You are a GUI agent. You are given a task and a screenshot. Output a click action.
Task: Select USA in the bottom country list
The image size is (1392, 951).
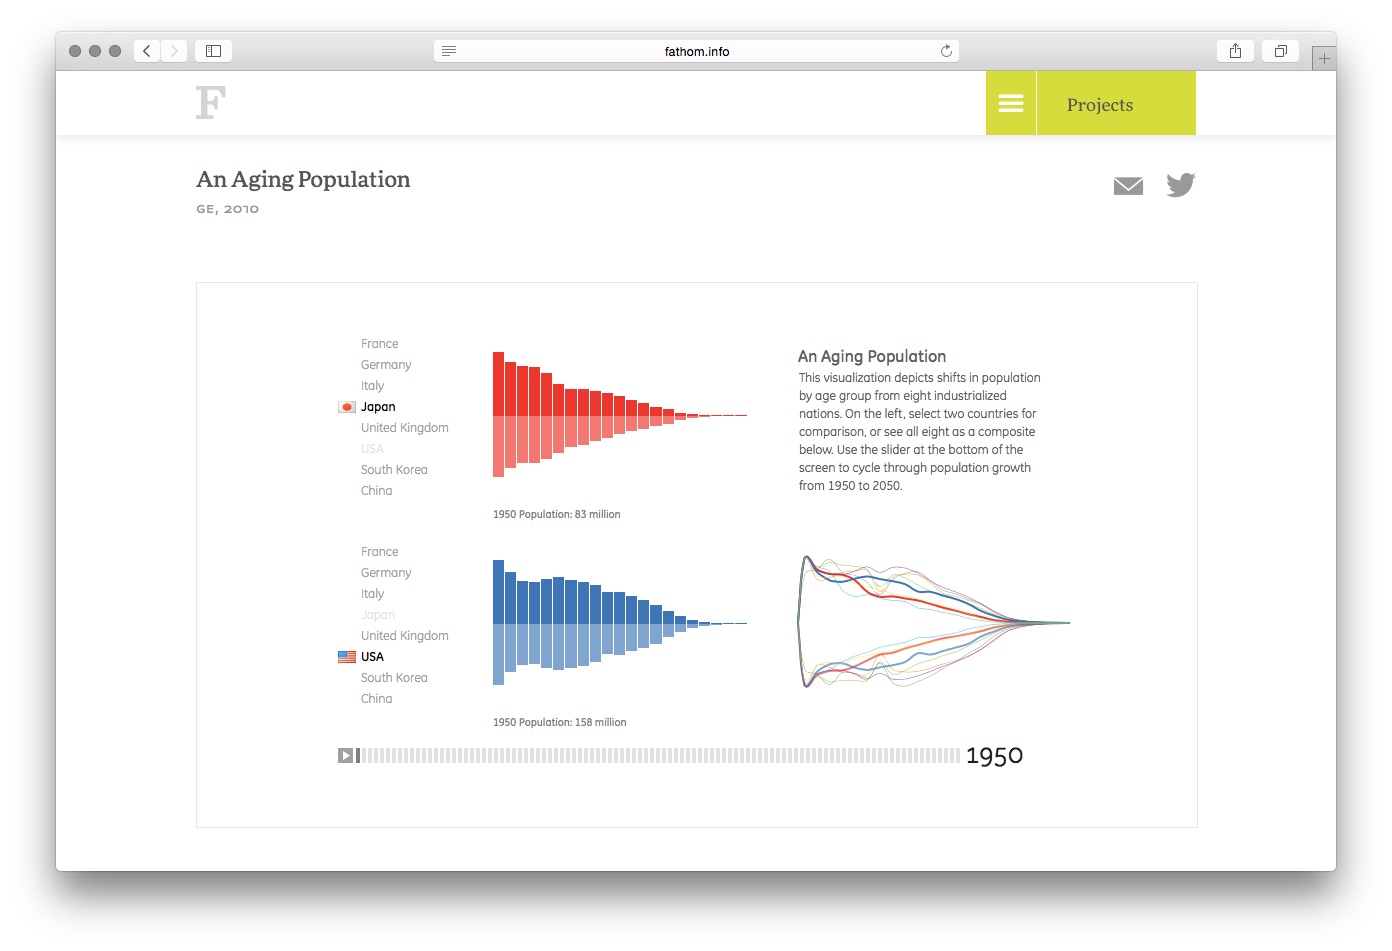(x=371, y=656)
